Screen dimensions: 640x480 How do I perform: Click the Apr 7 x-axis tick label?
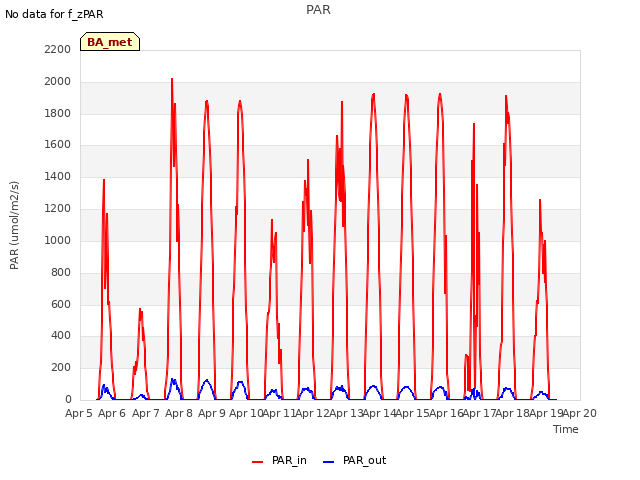[145, 413]
